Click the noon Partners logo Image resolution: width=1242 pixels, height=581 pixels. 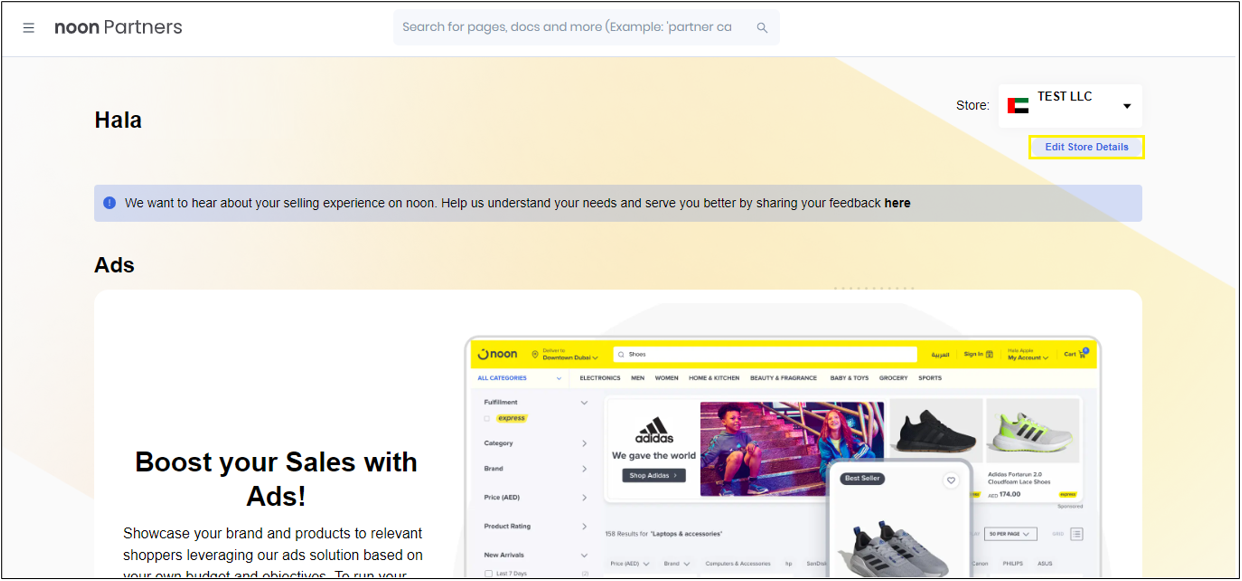(x=118, y=27)
